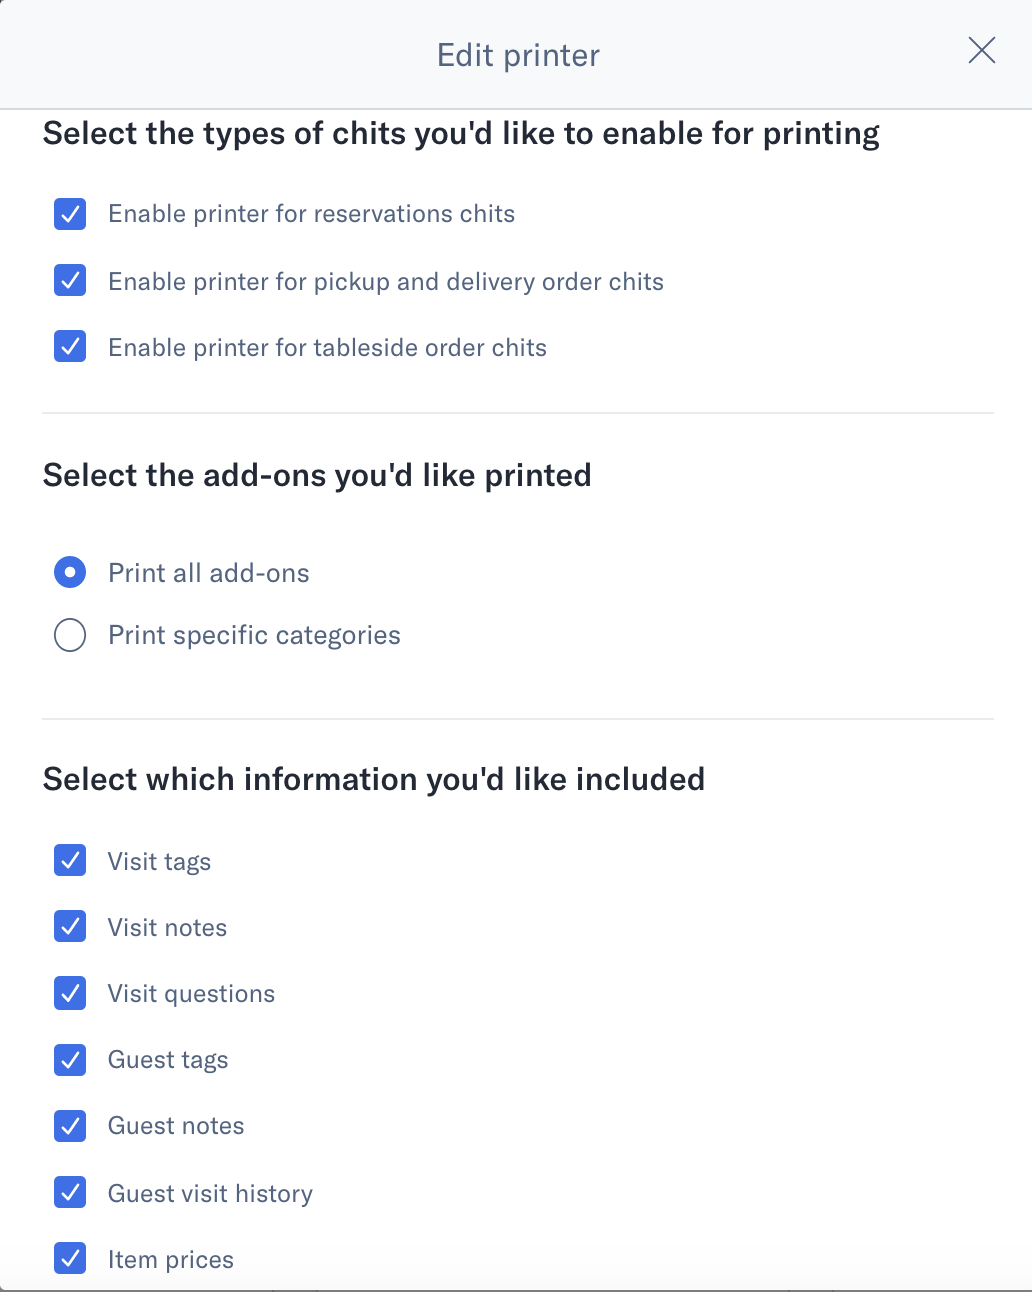Select the Print all add-ons option
The image size is (1032, 1292).
(69, 572)
